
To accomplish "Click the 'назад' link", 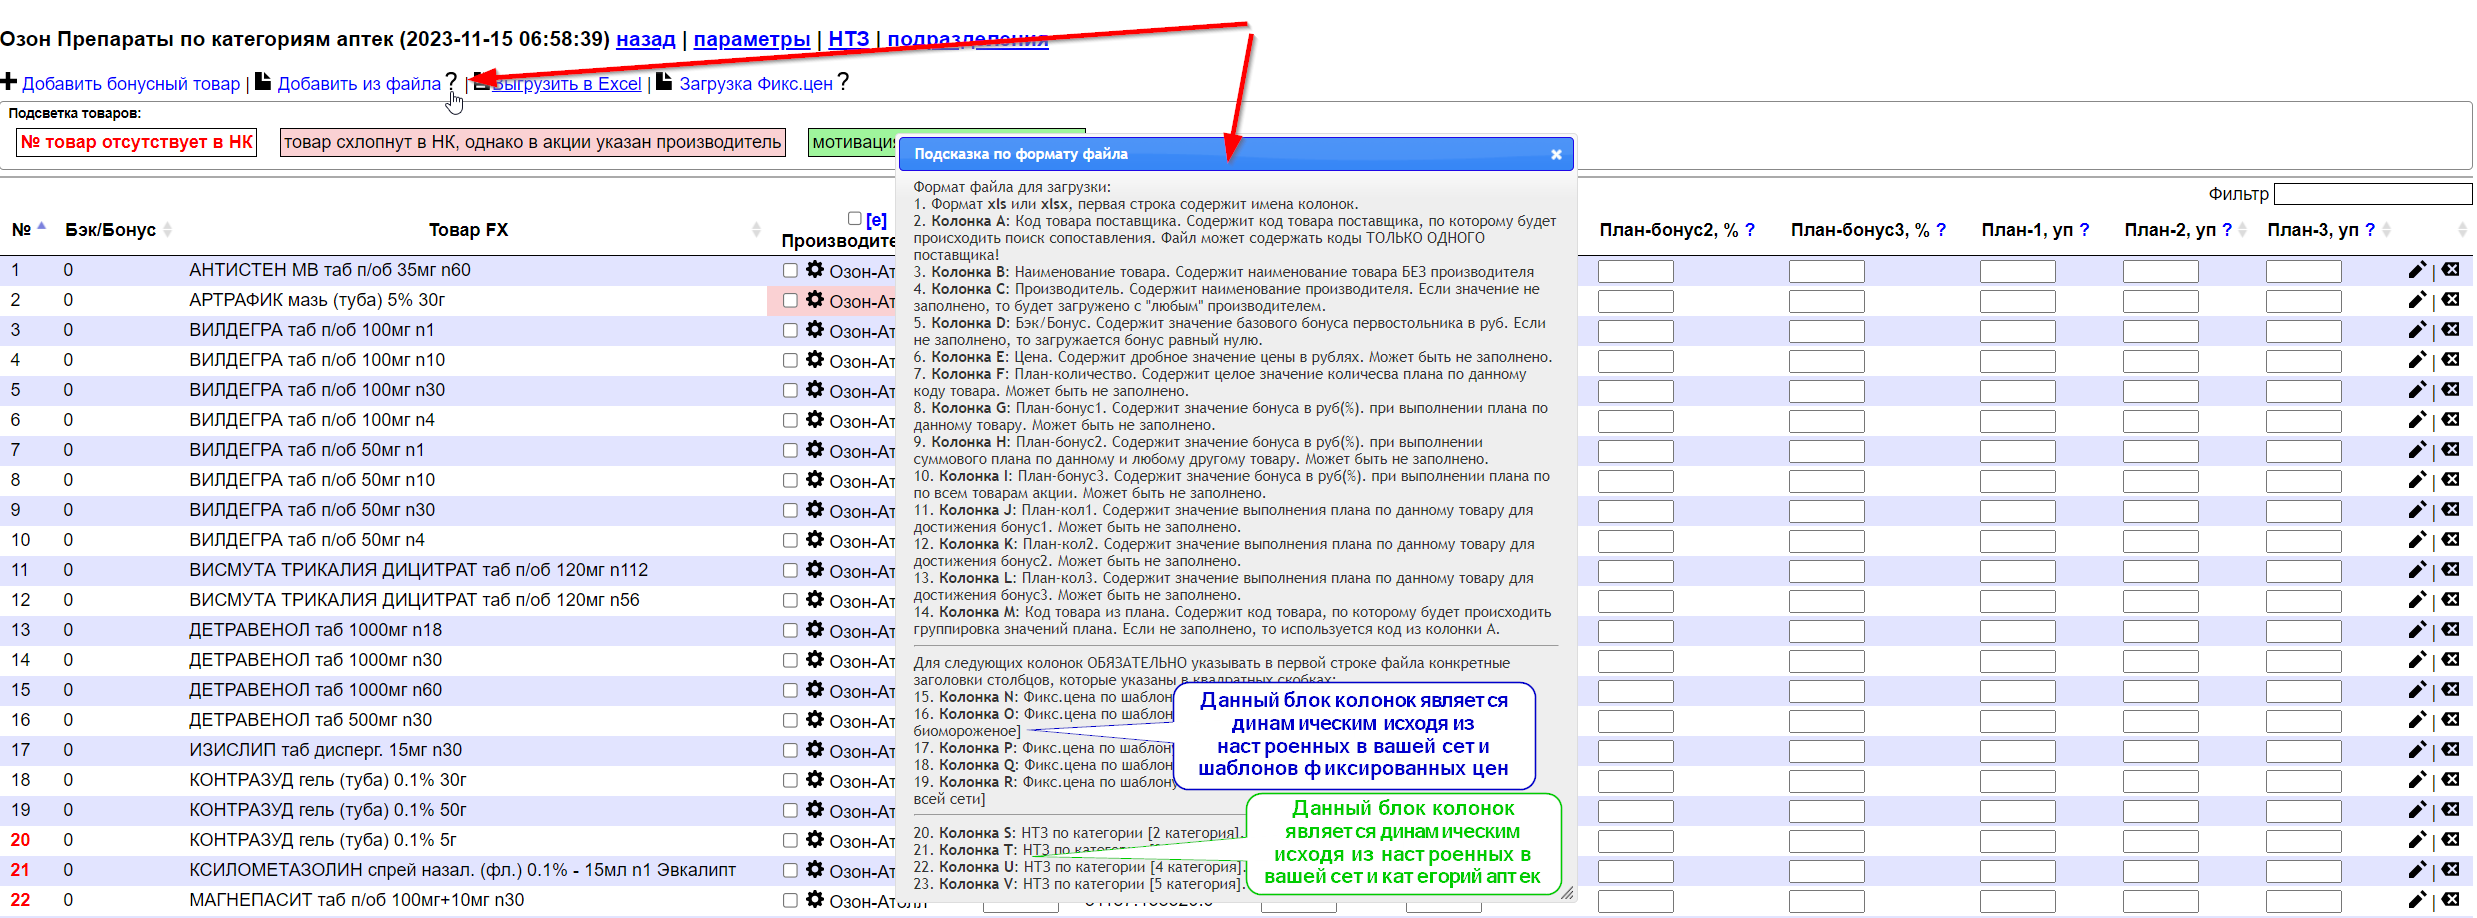I will [x=645, y=39].
